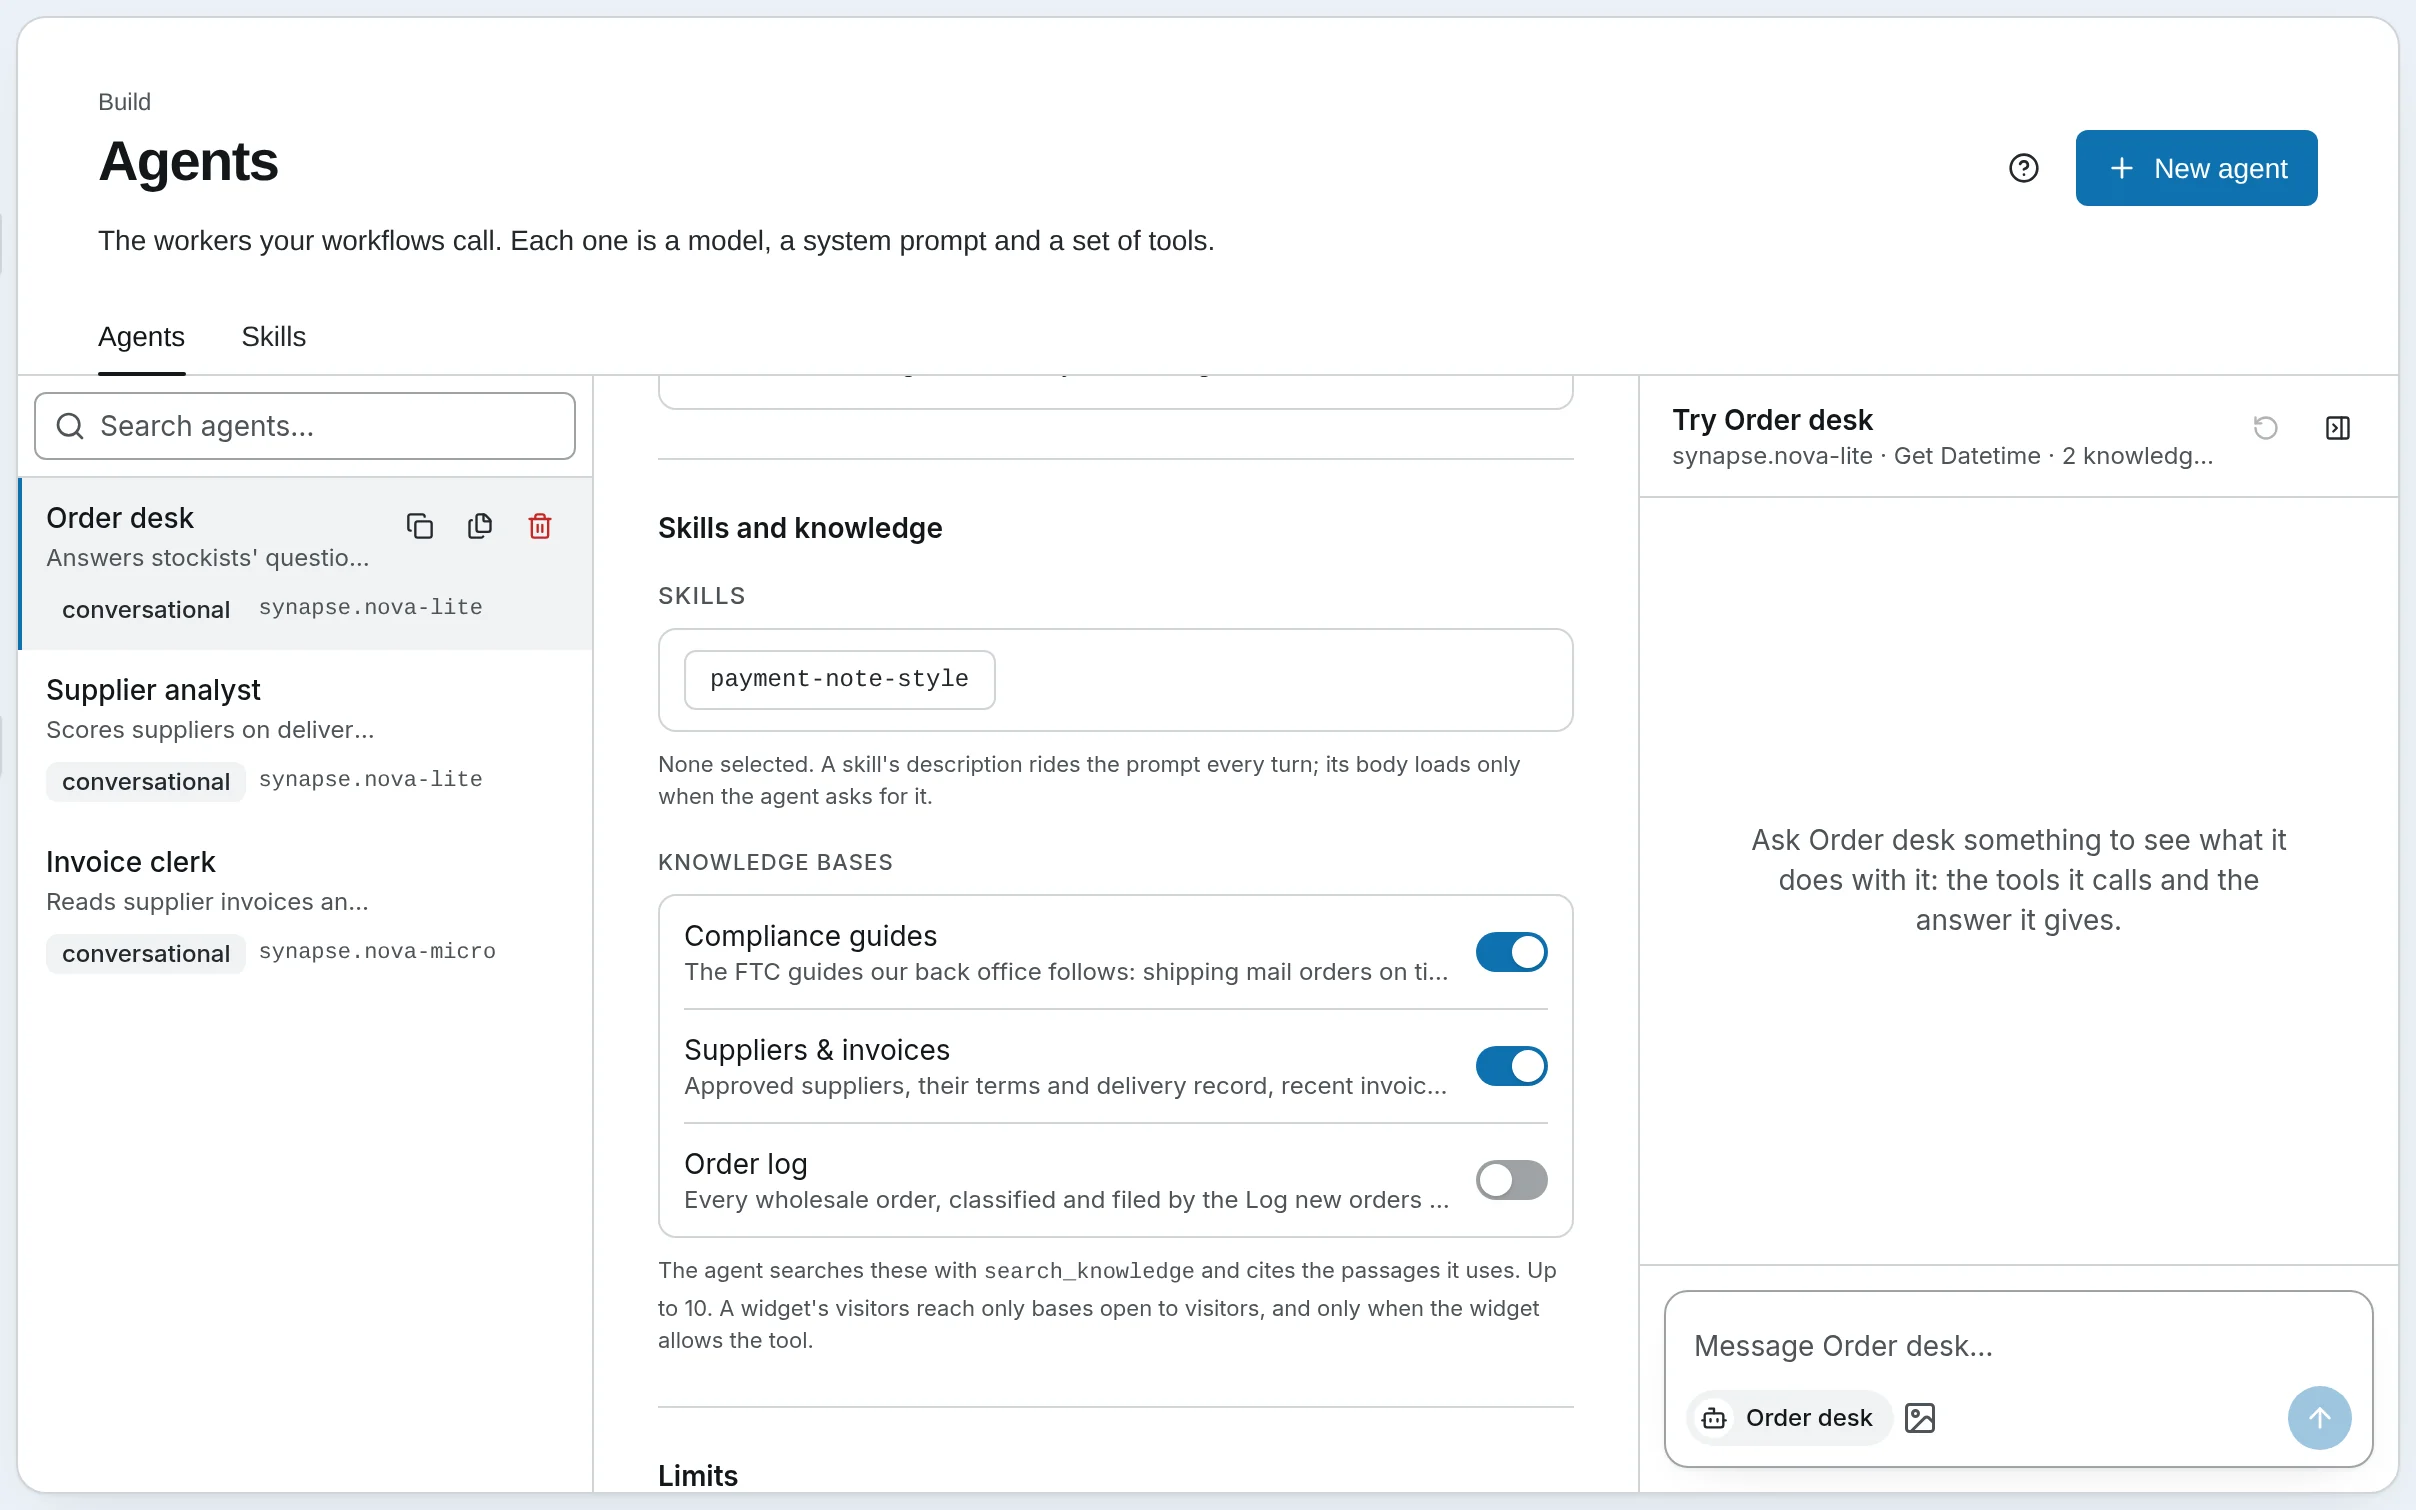Click the Try Order desk subtitle text
Image resolution: width=2416 pixels, height=1510 pixels.
(1942, 456)
